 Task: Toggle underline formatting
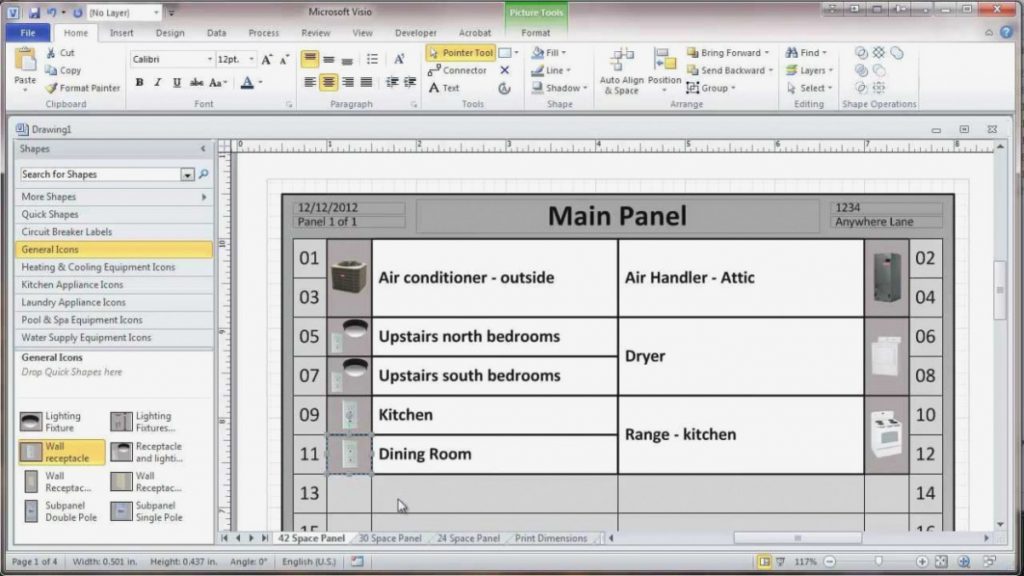click(x=175, y=83)
